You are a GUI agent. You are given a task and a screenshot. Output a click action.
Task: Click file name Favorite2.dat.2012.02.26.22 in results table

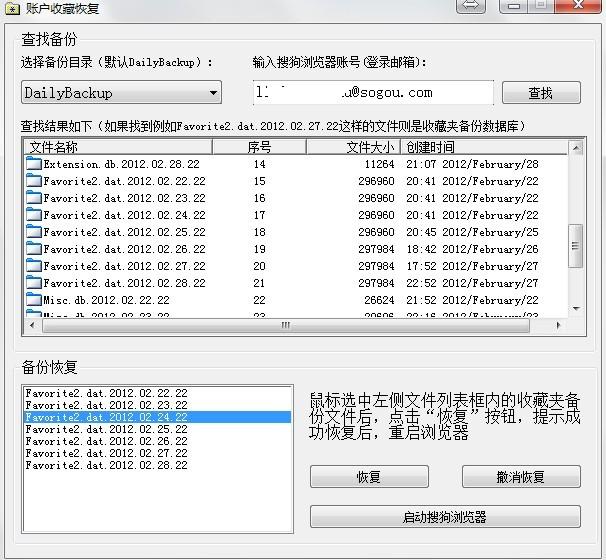tap(124, 249)
